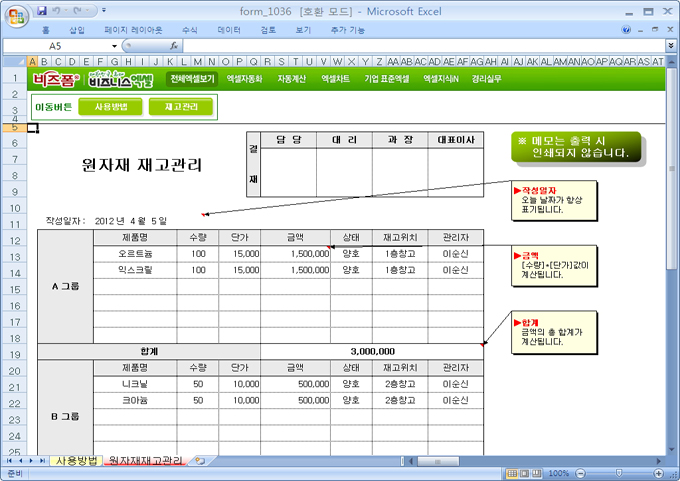The image size is (680, 481).
Task: Switch to the 사용방법 sheet tab
Action: pyautogui.click(x=76, y=461)
